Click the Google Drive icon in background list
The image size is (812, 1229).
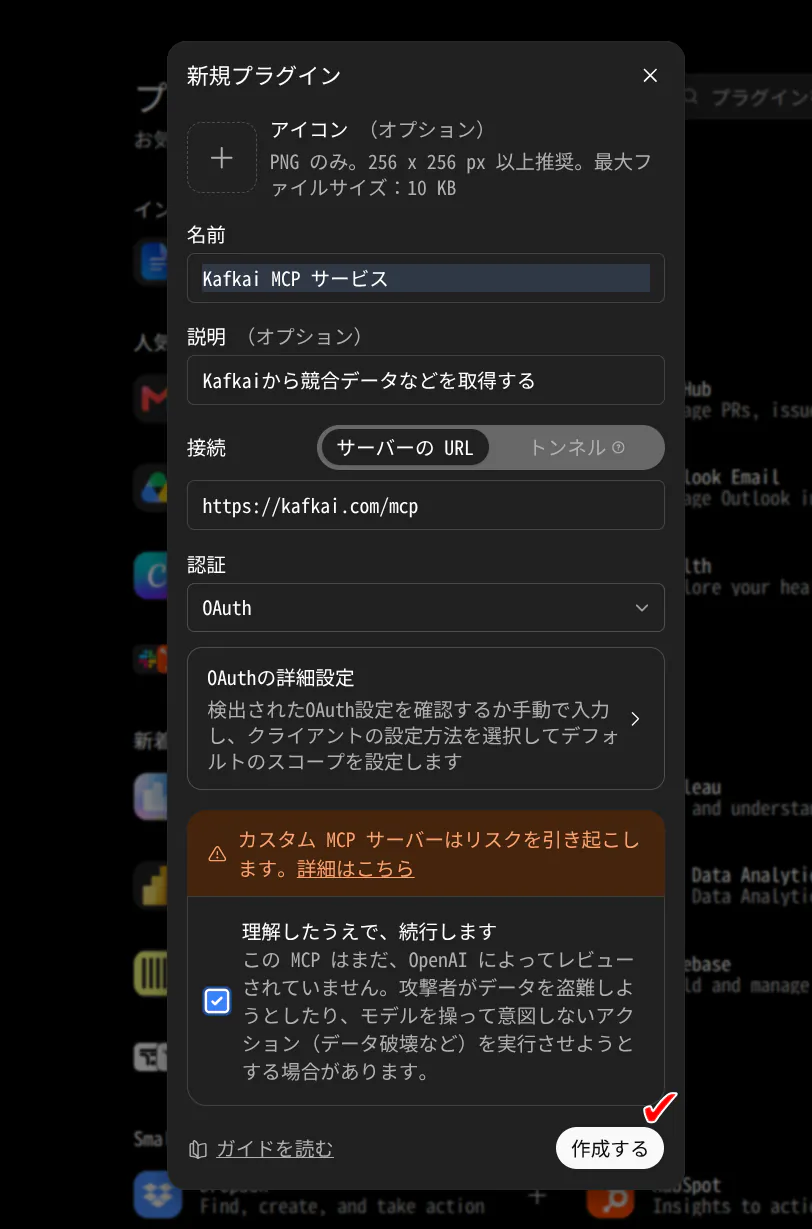point(151,488)
